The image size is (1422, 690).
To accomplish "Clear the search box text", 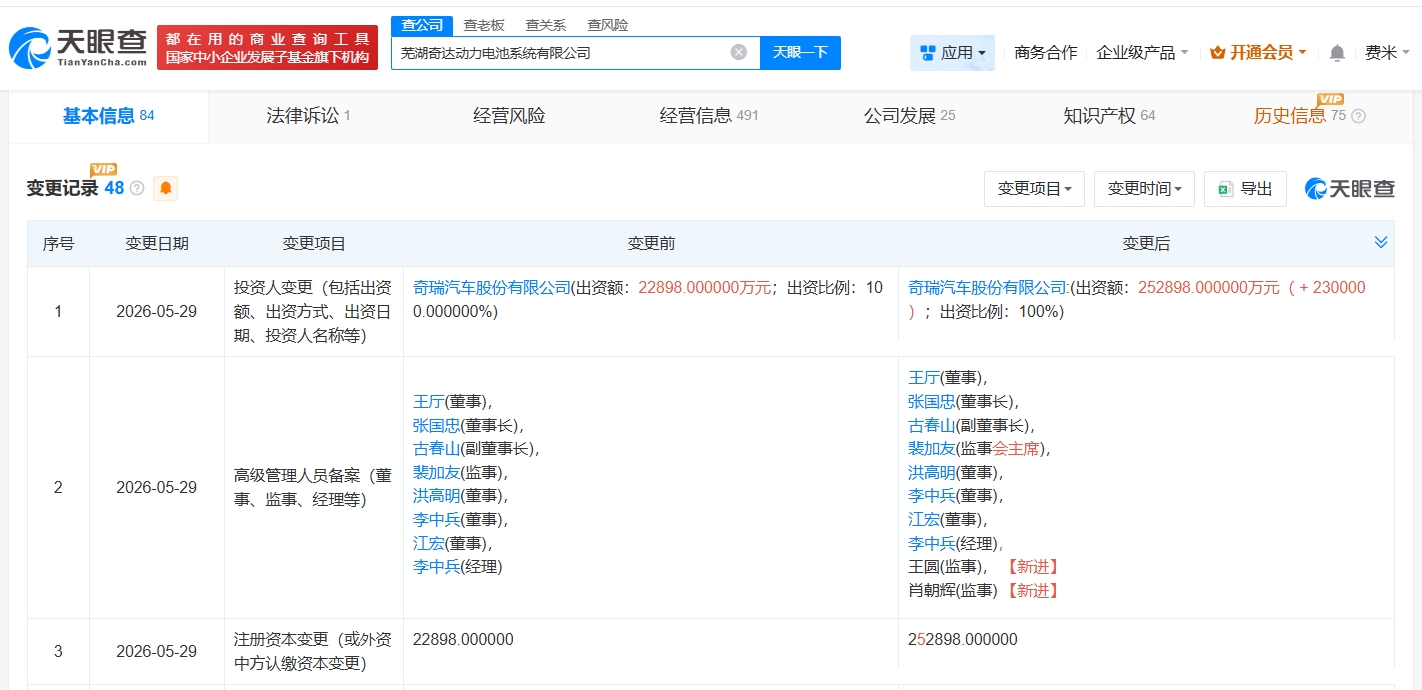I will tap(738, 52).
